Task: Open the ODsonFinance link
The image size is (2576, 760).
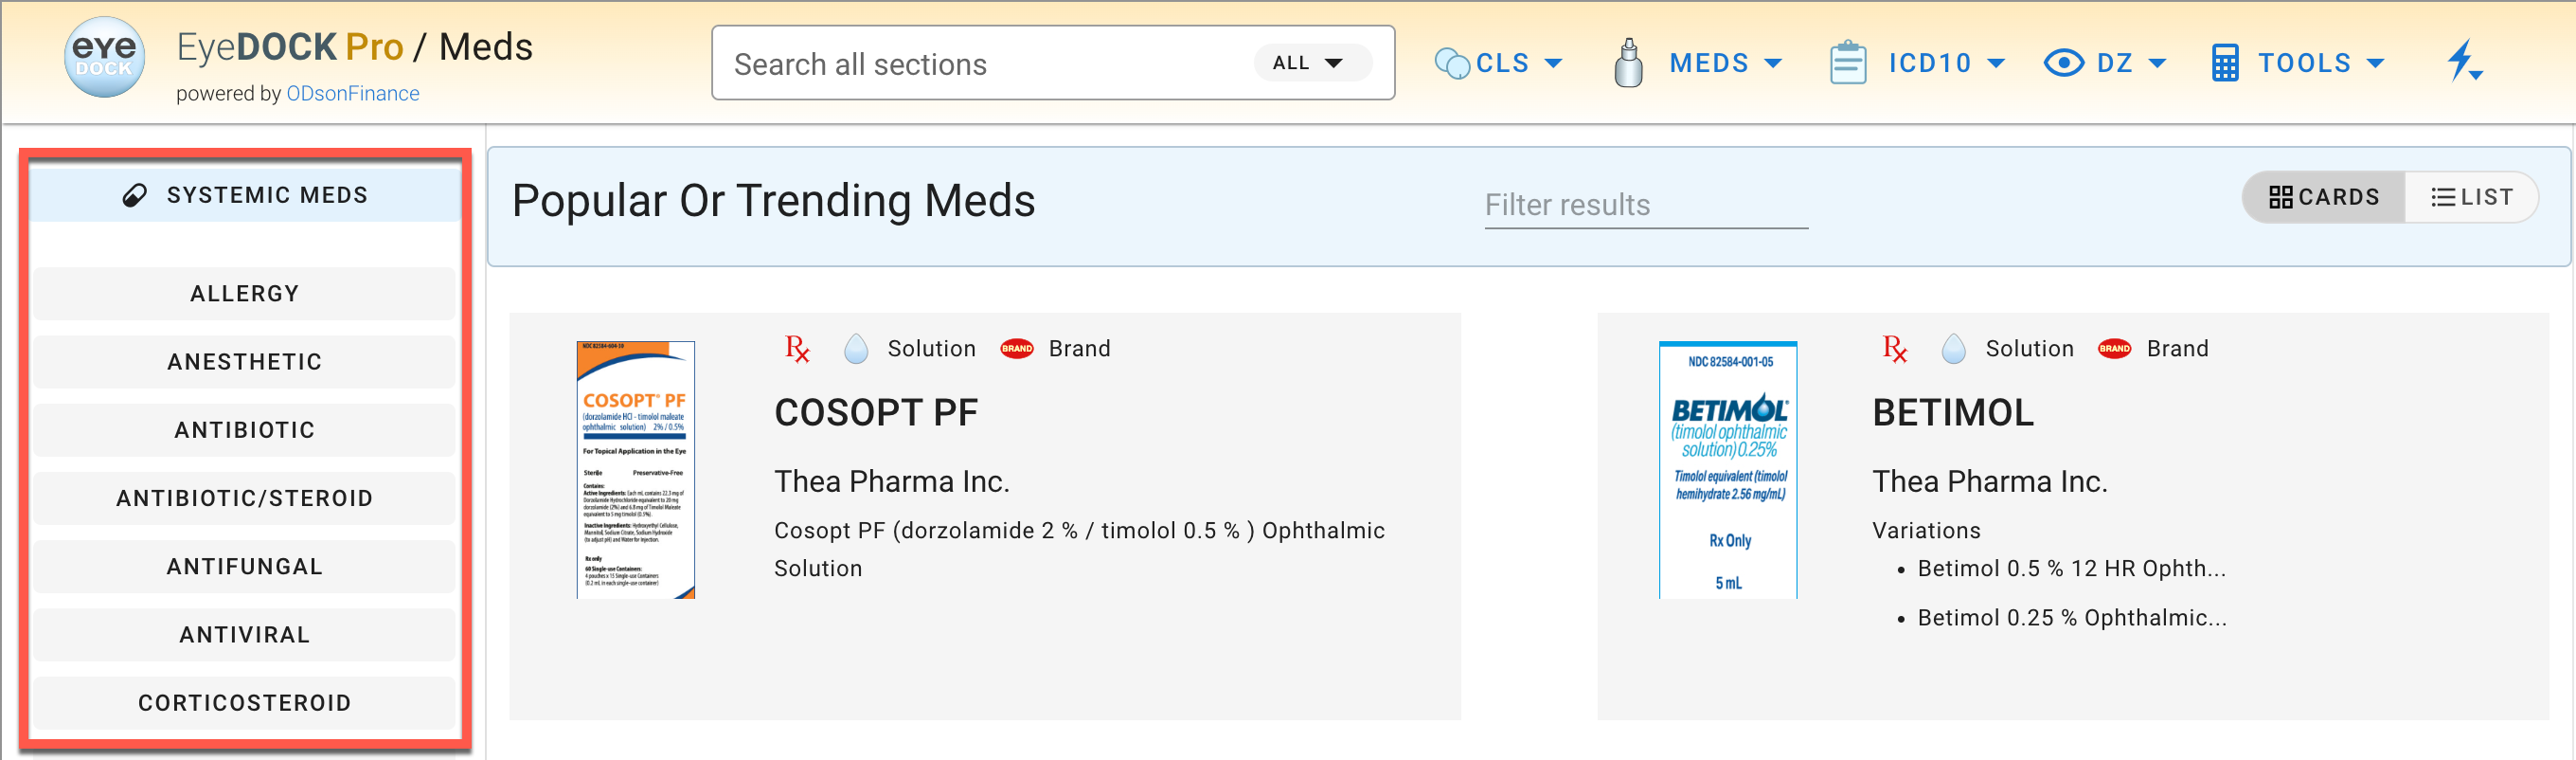Action: click(x=352, y=94)
